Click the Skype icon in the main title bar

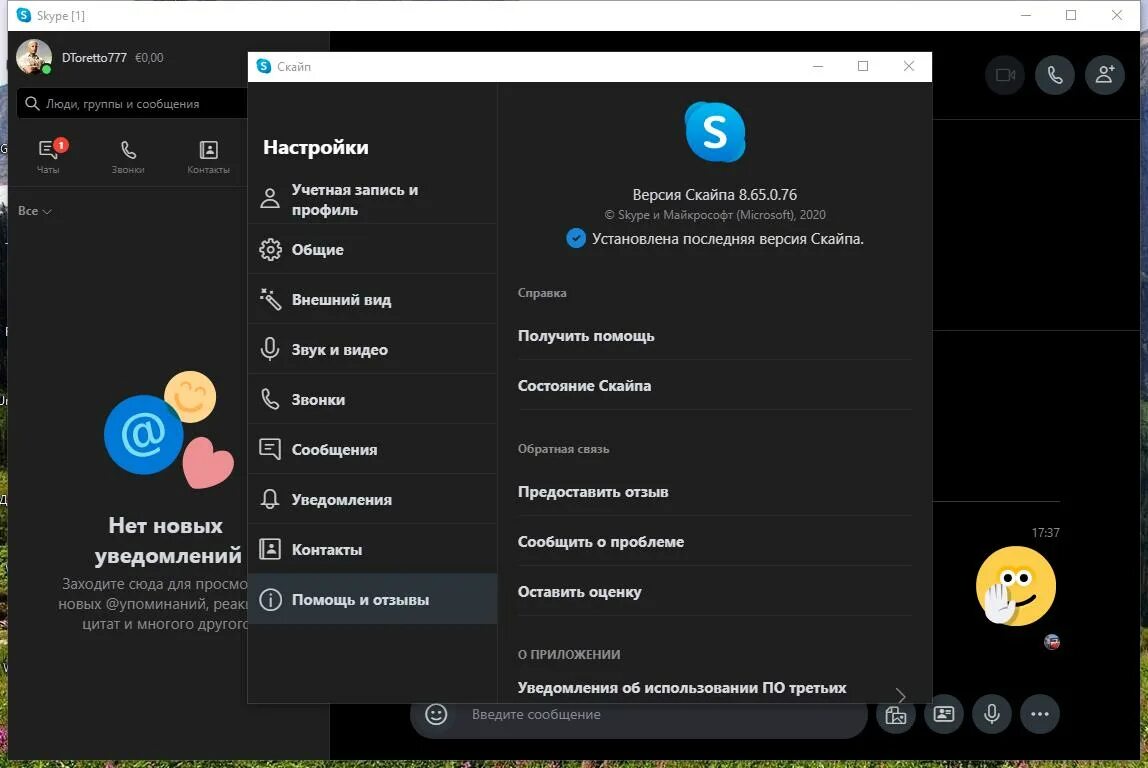(x=23, y=15)
